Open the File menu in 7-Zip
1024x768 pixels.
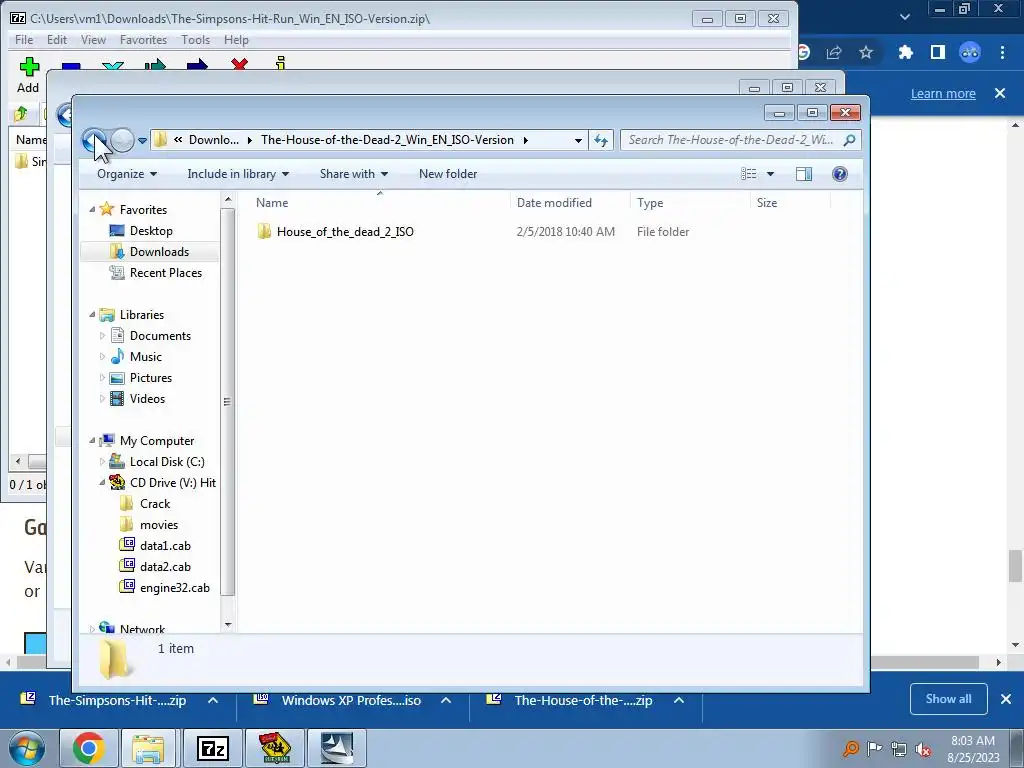tap(24, 40)
